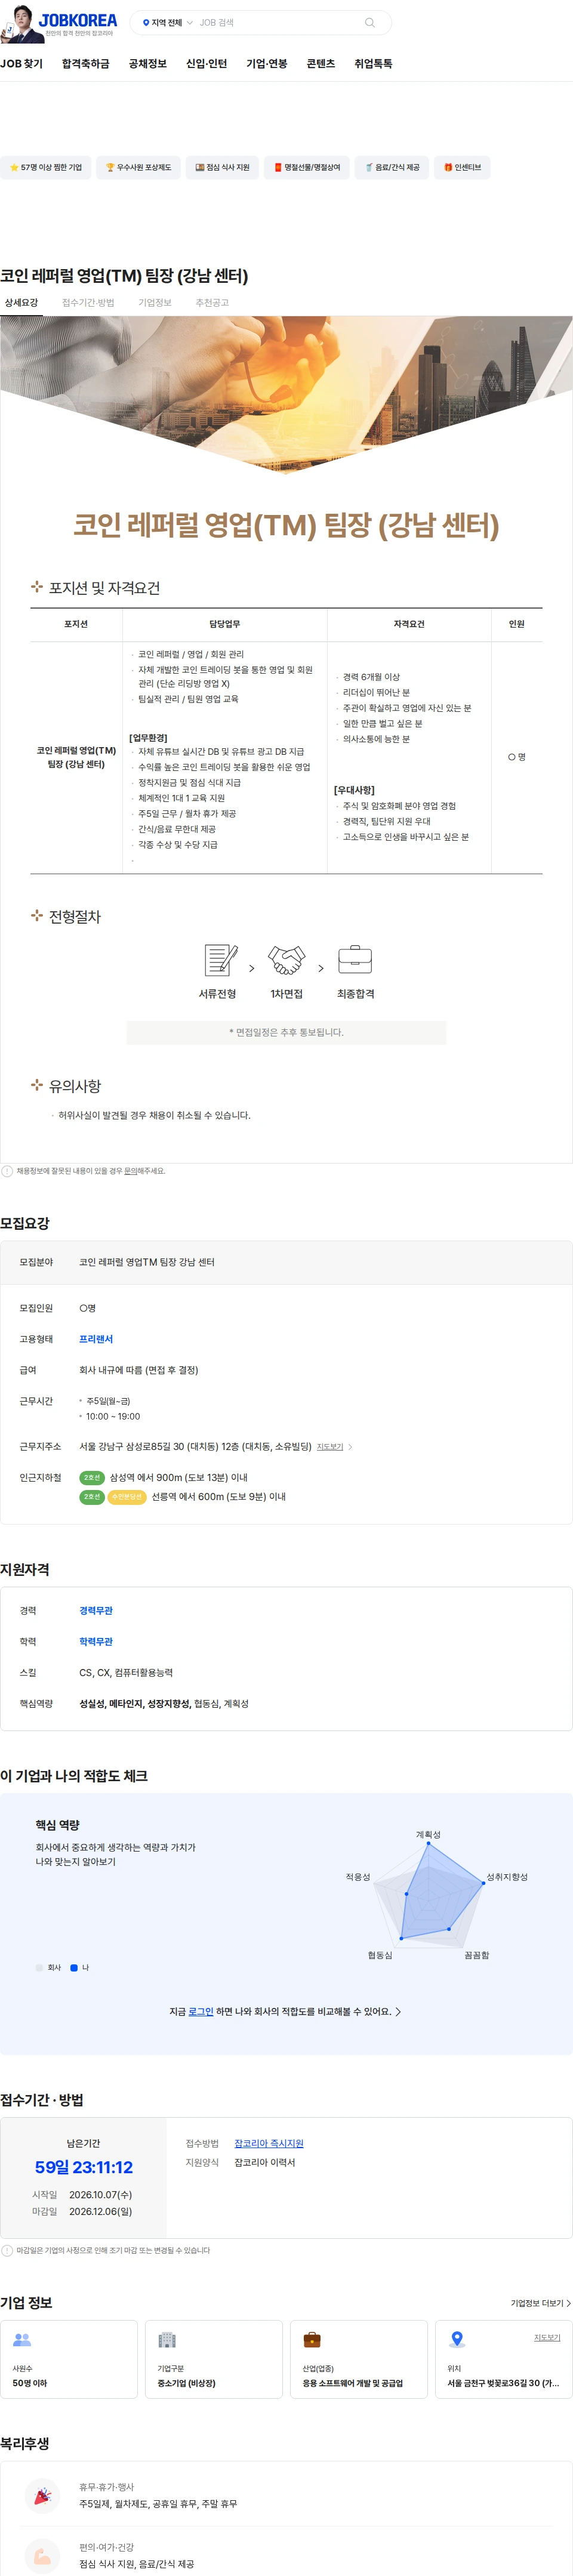This screenshot has height=2576, width=573.
Task: Open the 콘텐츠 menu
Action: [321, 64]
